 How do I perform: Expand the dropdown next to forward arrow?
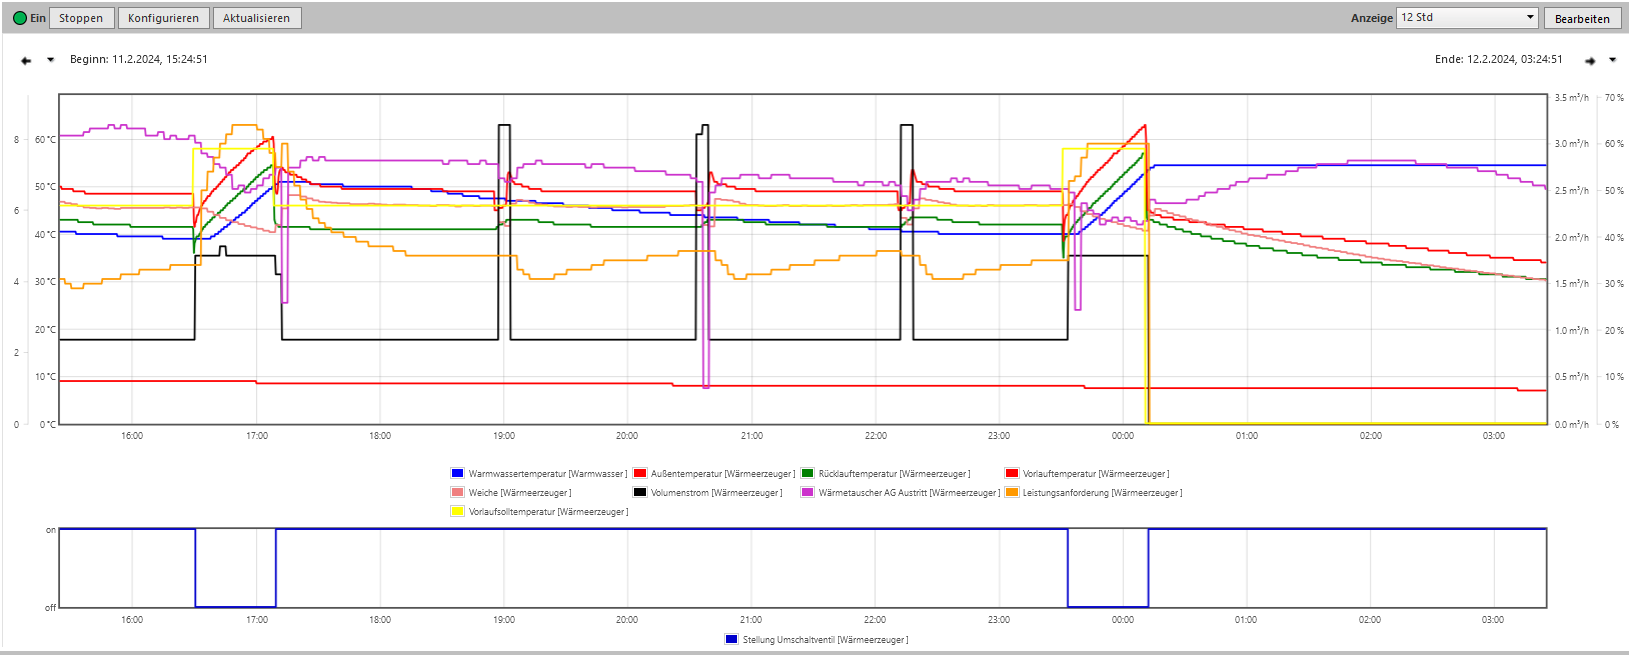tap(1612, 60)
